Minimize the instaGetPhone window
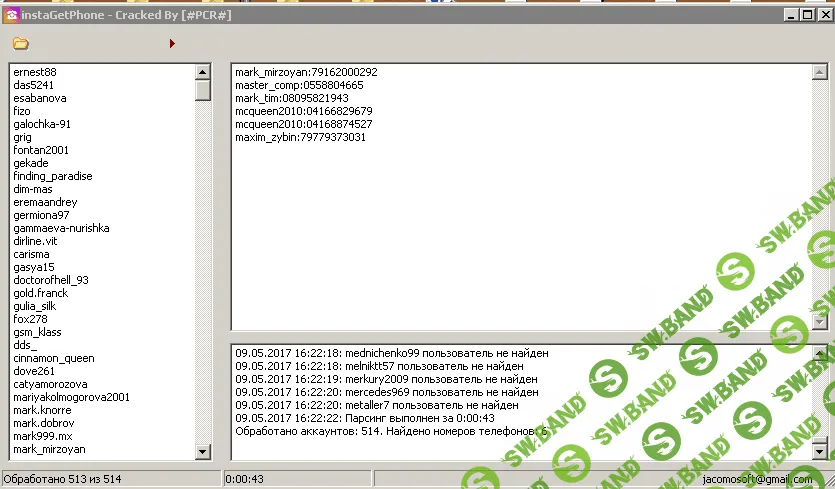Image resolution: width=835 pixels, height=489 pixels. coord(791,14)
